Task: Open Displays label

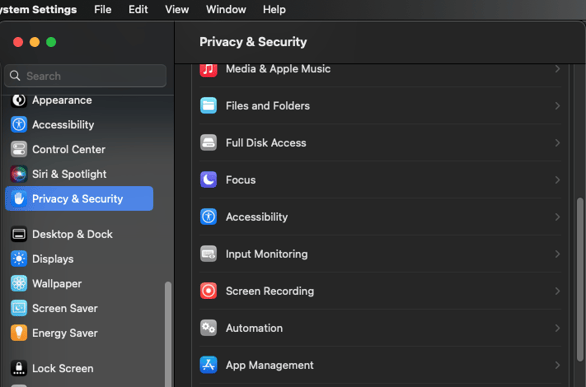Action: pos(53,259)
